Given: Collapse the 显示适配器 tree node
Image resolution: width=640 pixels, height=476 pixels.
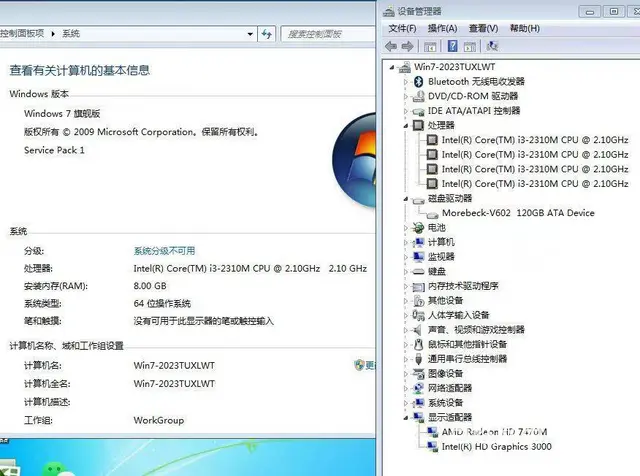Looking at the screenshot, I should coord(406,418).
